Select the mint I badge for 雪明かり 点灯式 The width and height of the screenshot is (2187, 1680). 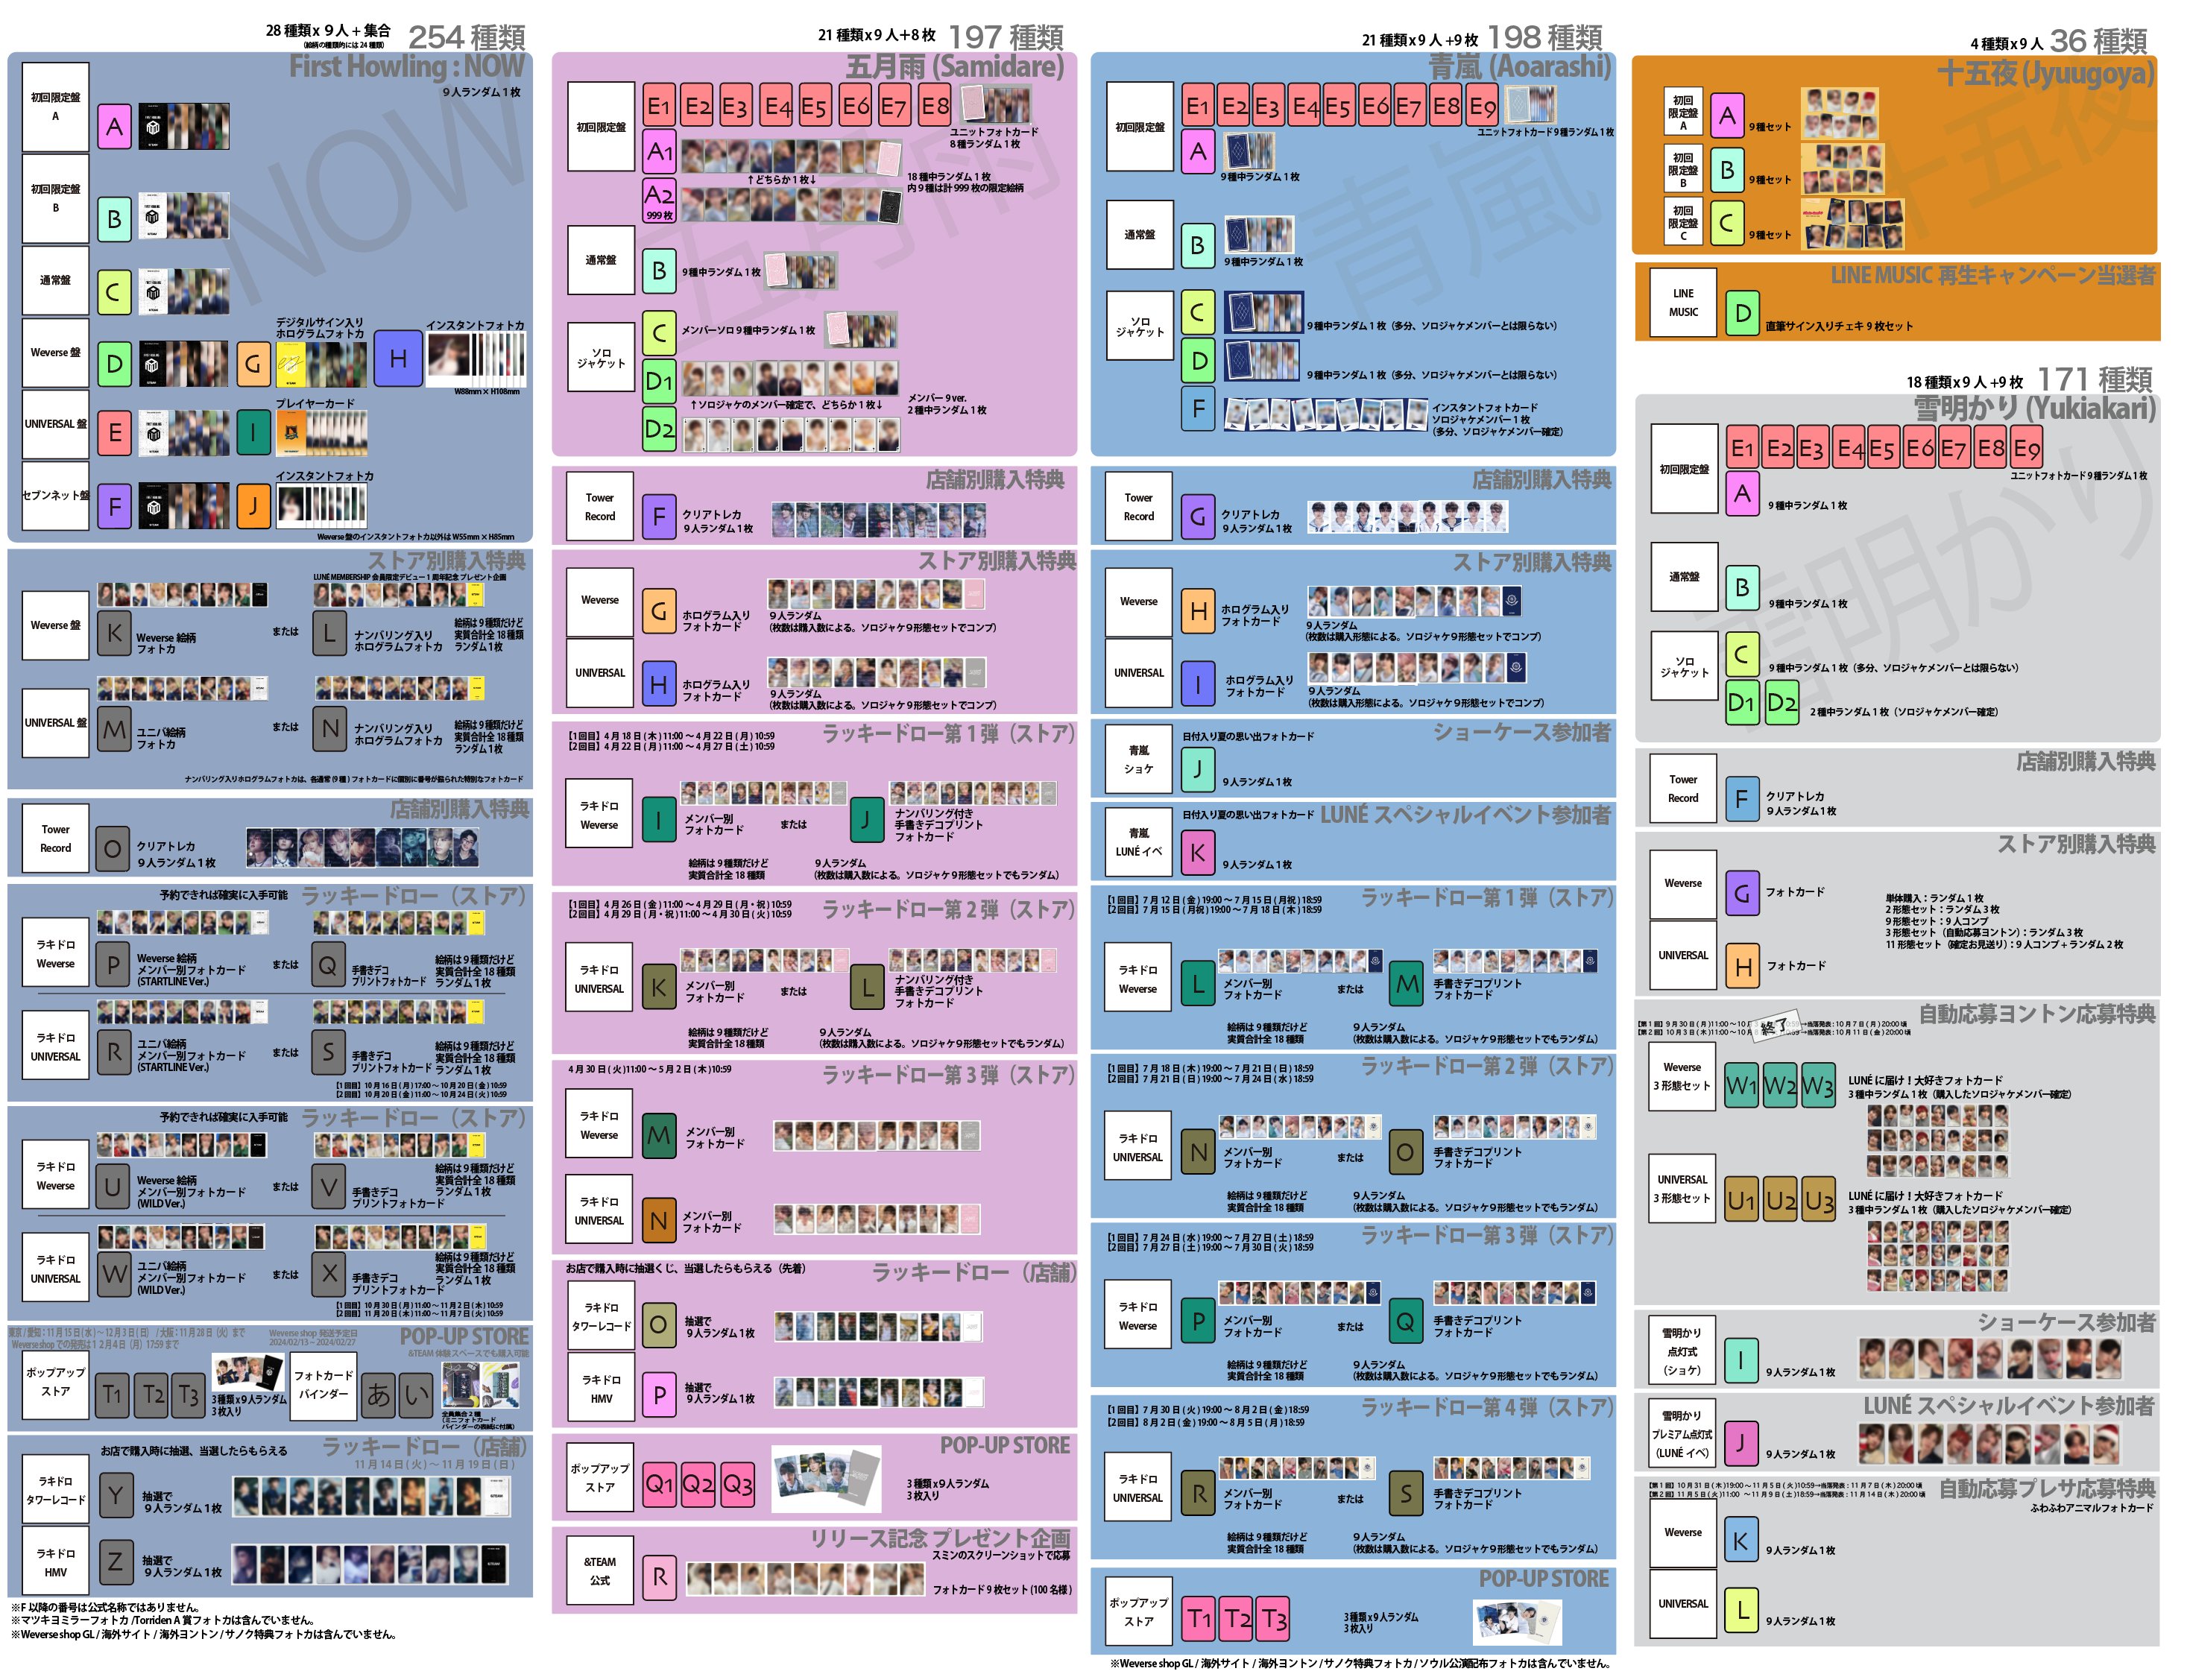(x=1742, y=1360)
